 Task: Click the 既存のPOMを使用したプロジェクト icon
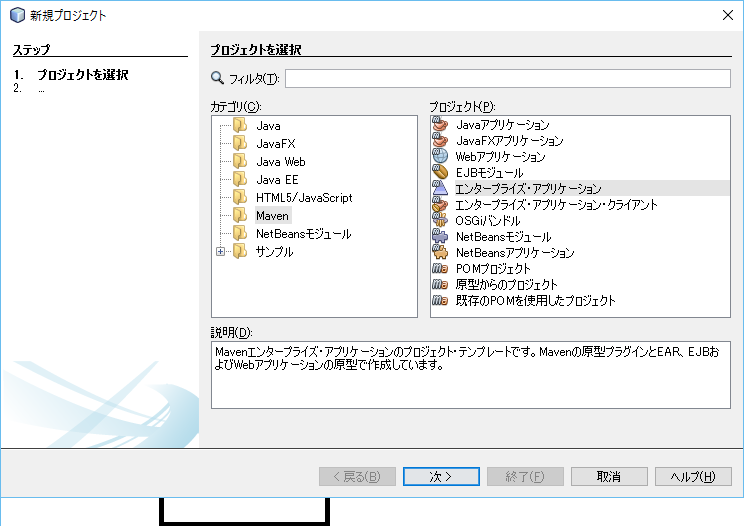point(440,300)
